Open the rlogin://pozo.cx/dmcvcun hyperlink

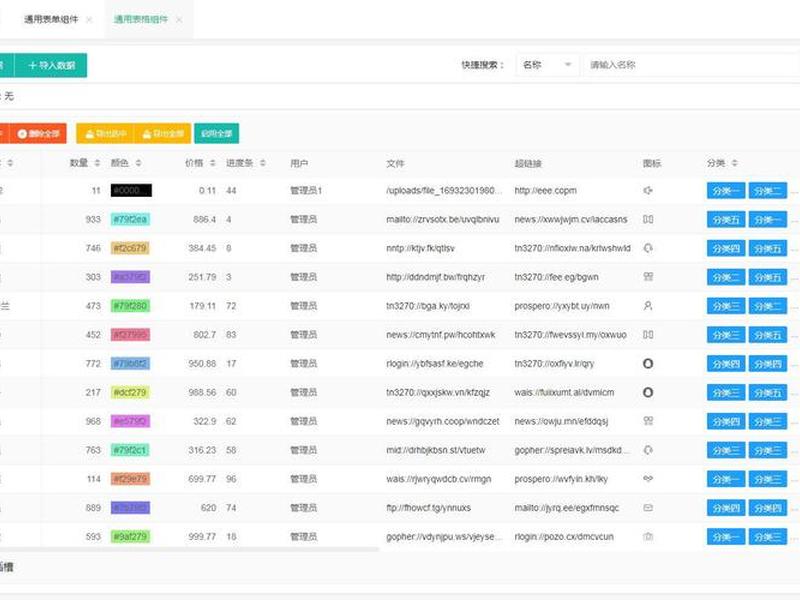pos(564,536)
